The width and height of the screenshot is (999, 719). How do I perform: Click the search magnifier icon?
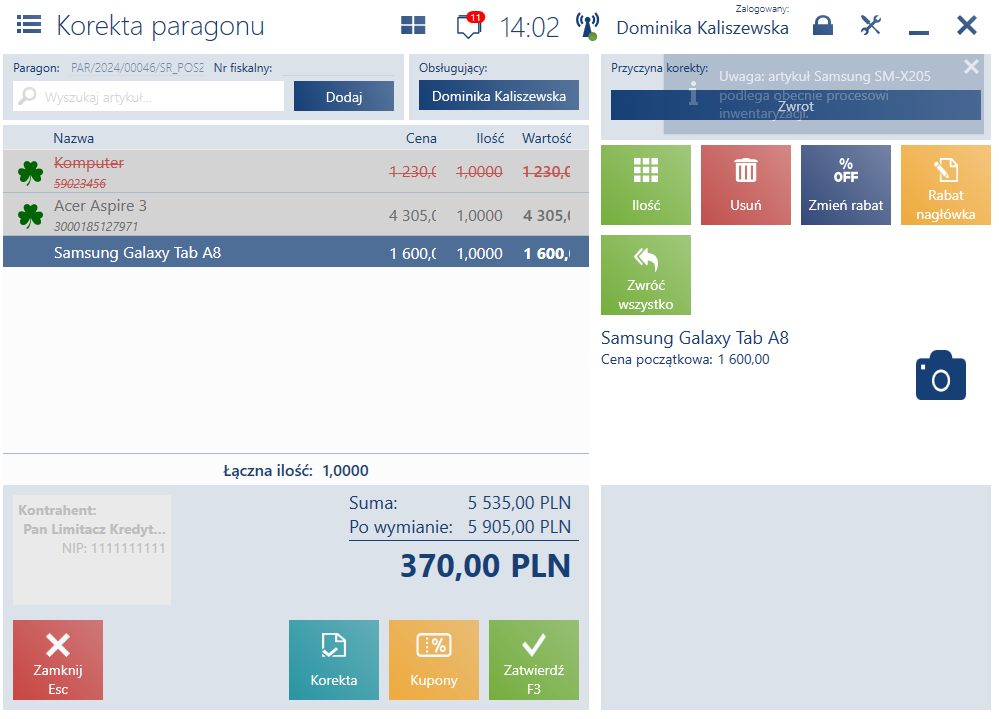point(27,96)
